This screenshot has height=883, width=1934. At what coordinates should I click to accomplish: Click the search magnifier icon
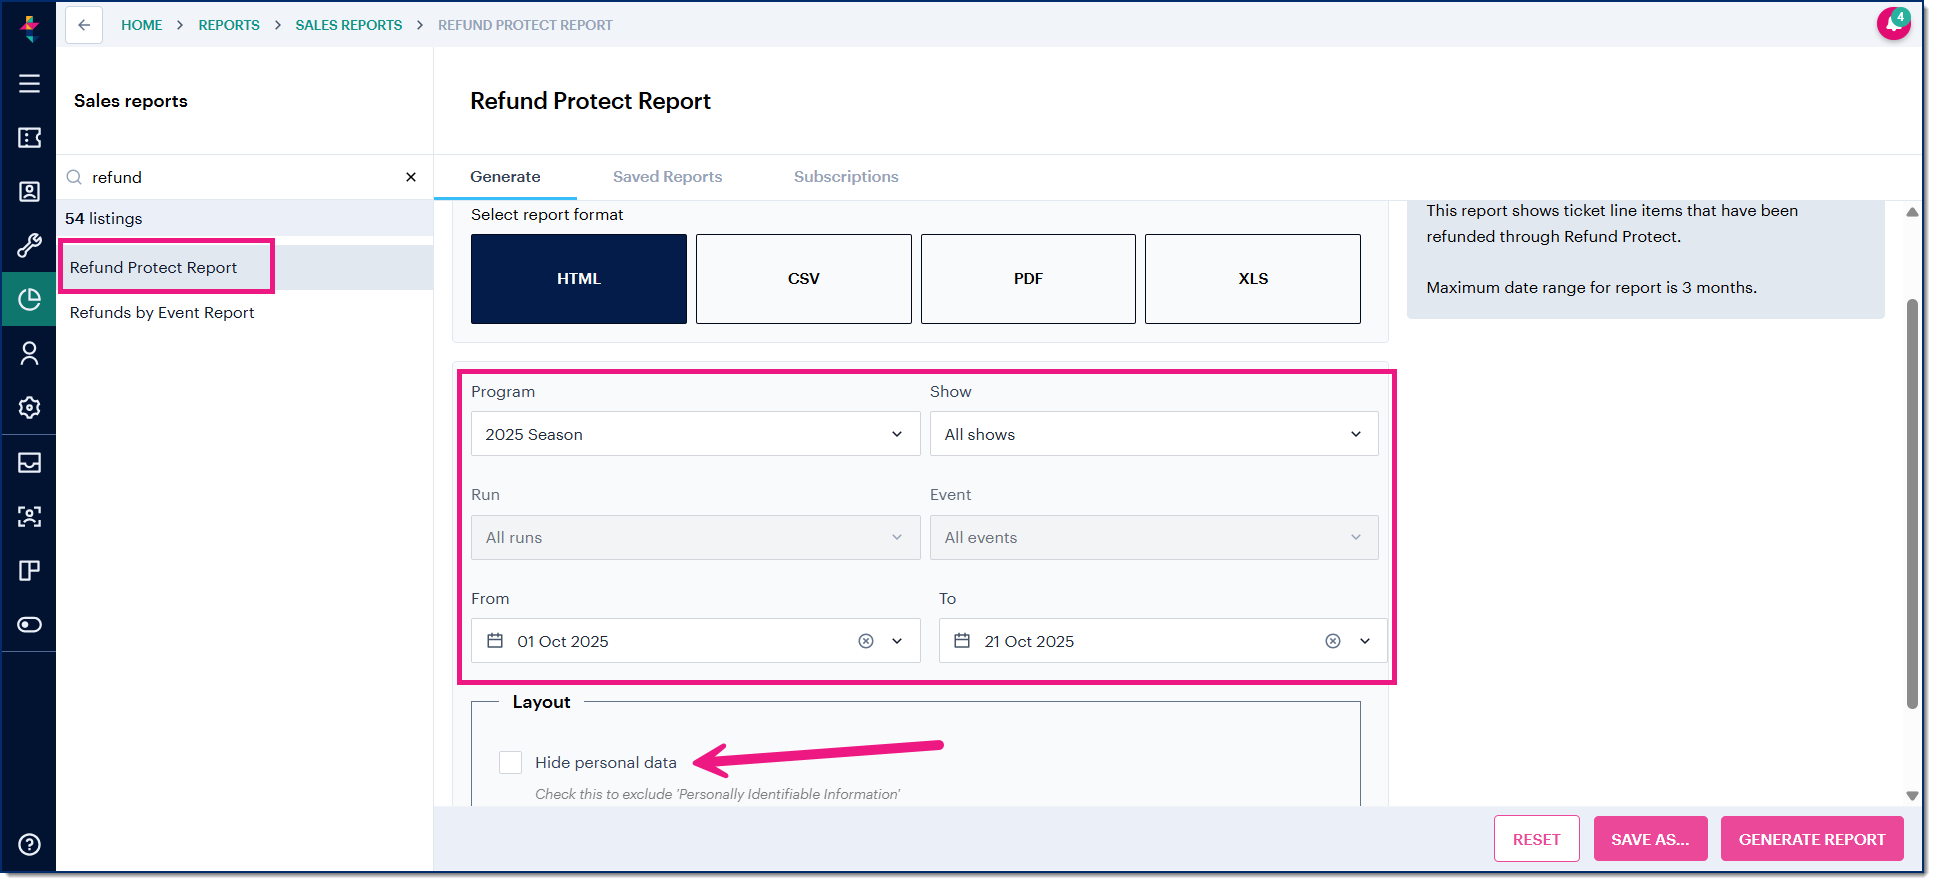[74, 177]
